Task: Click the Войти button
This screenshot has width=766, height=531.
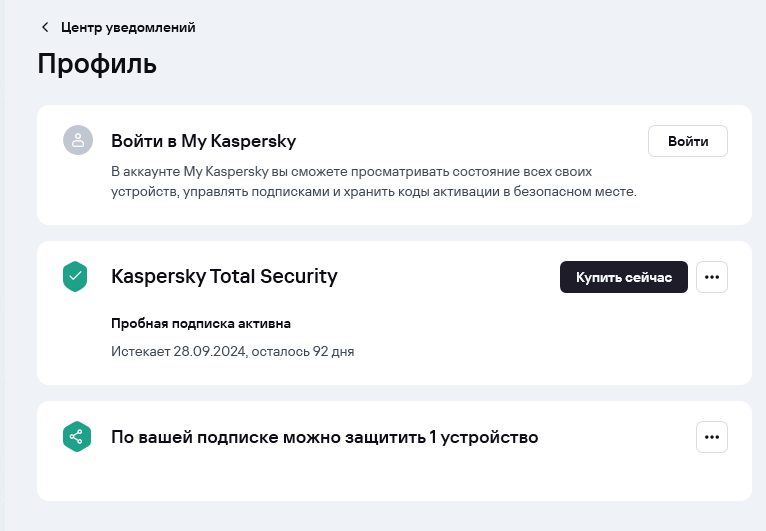Action: (688, 141)
